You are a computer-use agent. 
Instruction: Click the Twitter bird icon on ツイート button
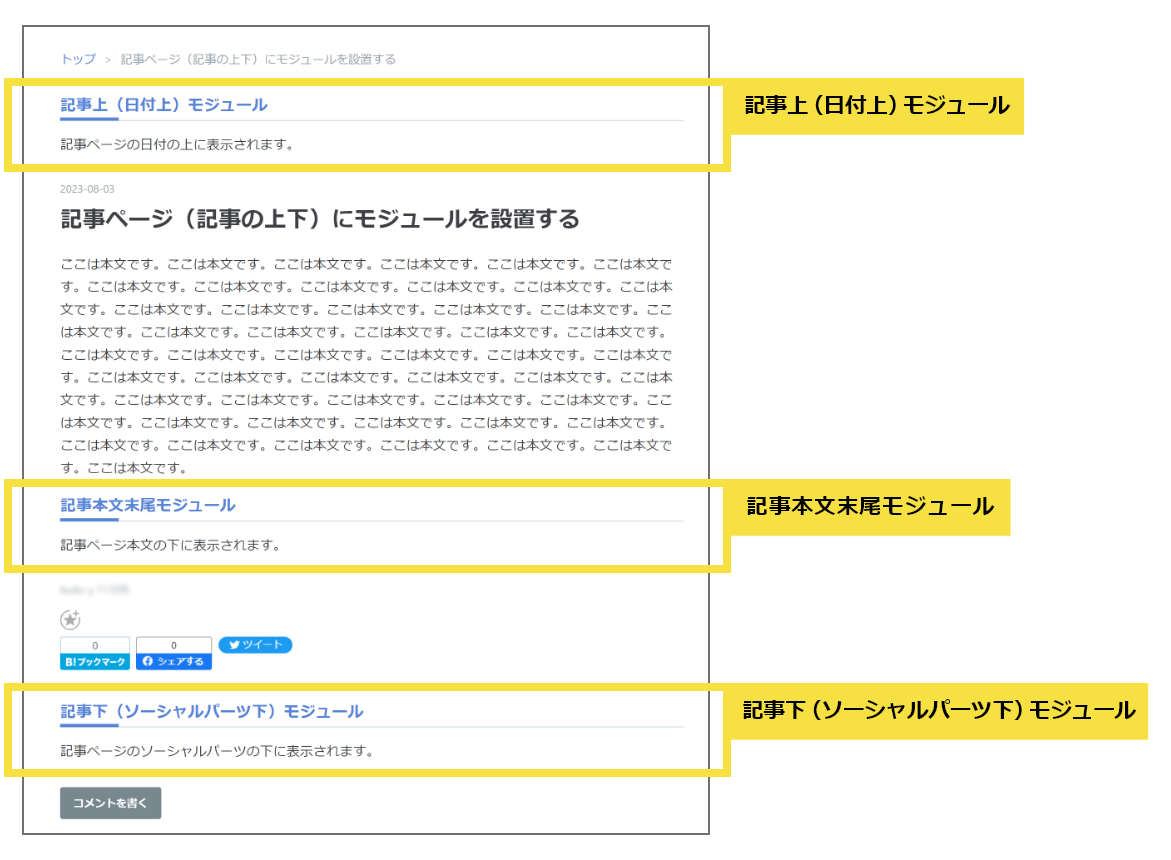(x=237, y=645)
